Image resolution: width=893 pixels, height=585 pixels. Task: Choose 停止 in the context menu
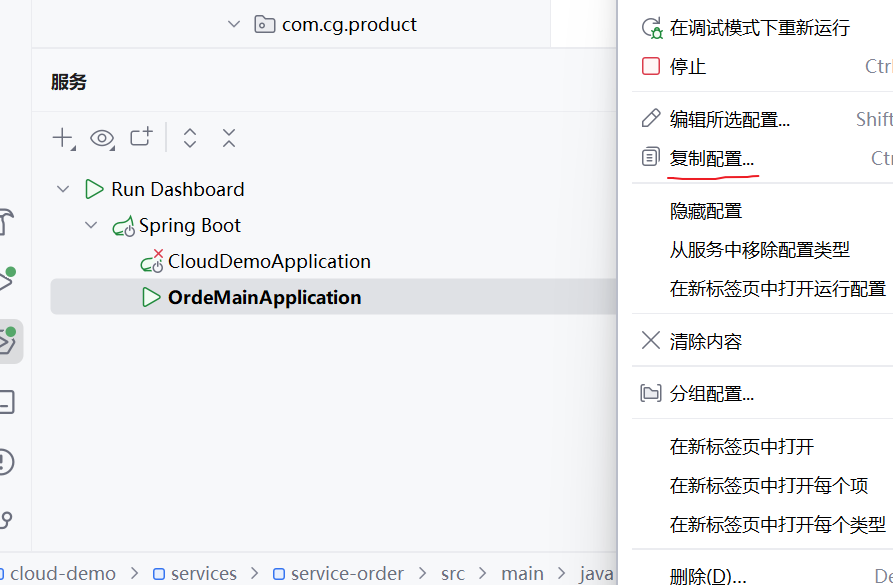pyautogui.click(x=688, y=67)
